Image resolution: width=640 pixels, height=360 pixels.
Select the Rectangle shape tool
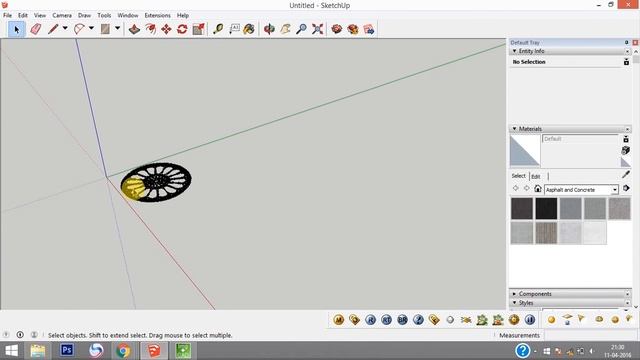pyautogui.click(x=105, y=29)
